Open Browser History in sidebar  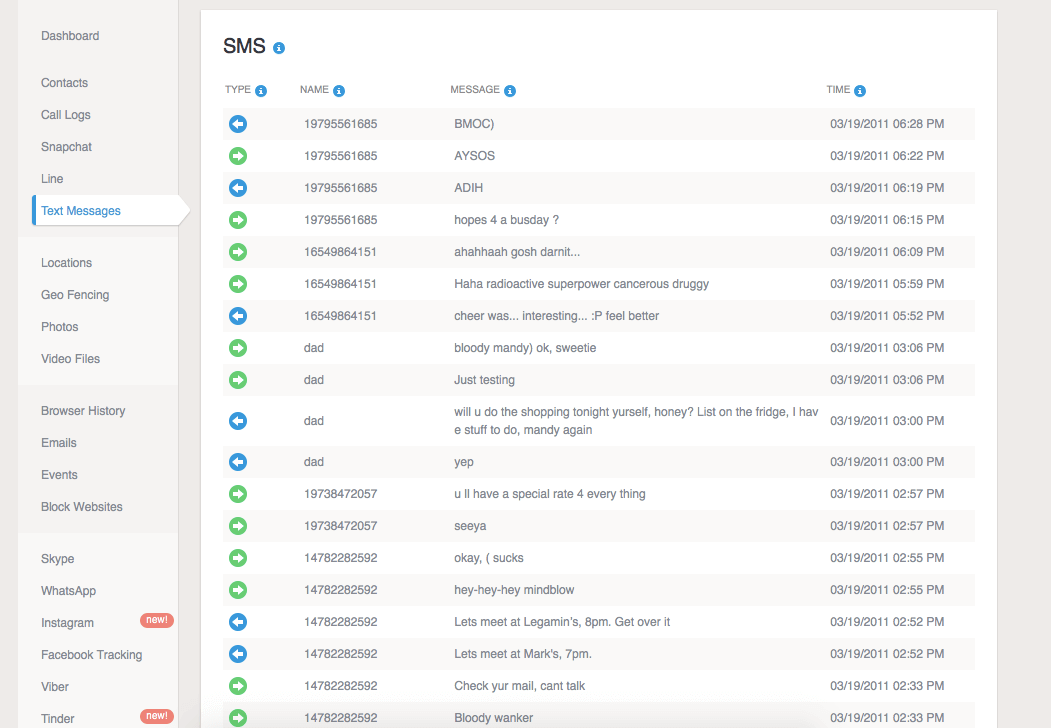(83, 411)
